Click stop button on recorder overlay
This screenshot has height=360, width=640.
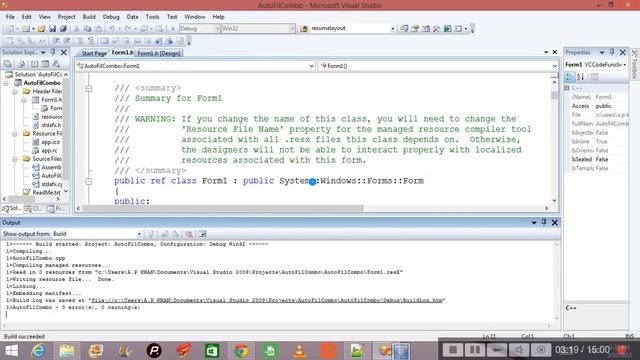(x=453, y=350)
